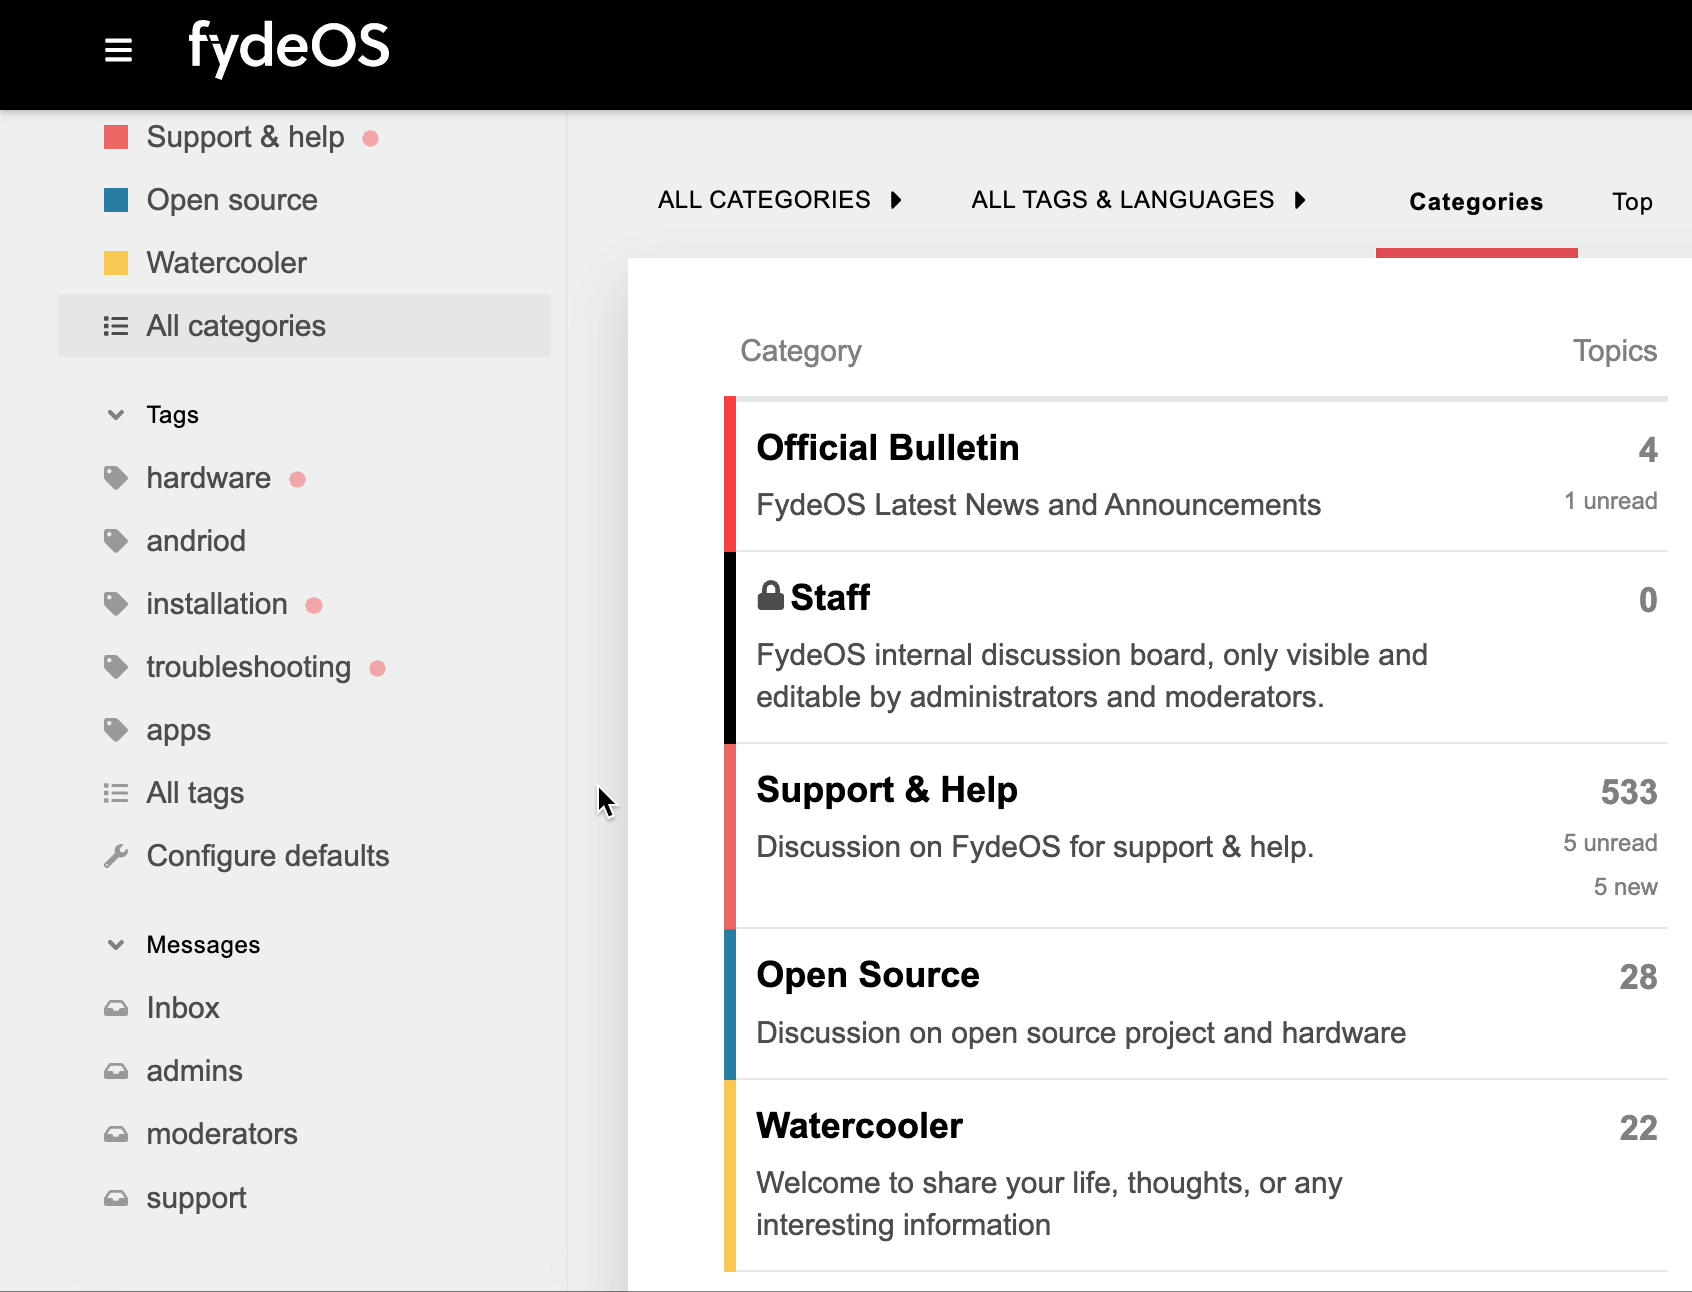Viewport: 1692px width, 1292px height.
Task: Click 'Discussion on FydeOS for support & help.'
Action: click(1035, 847)
